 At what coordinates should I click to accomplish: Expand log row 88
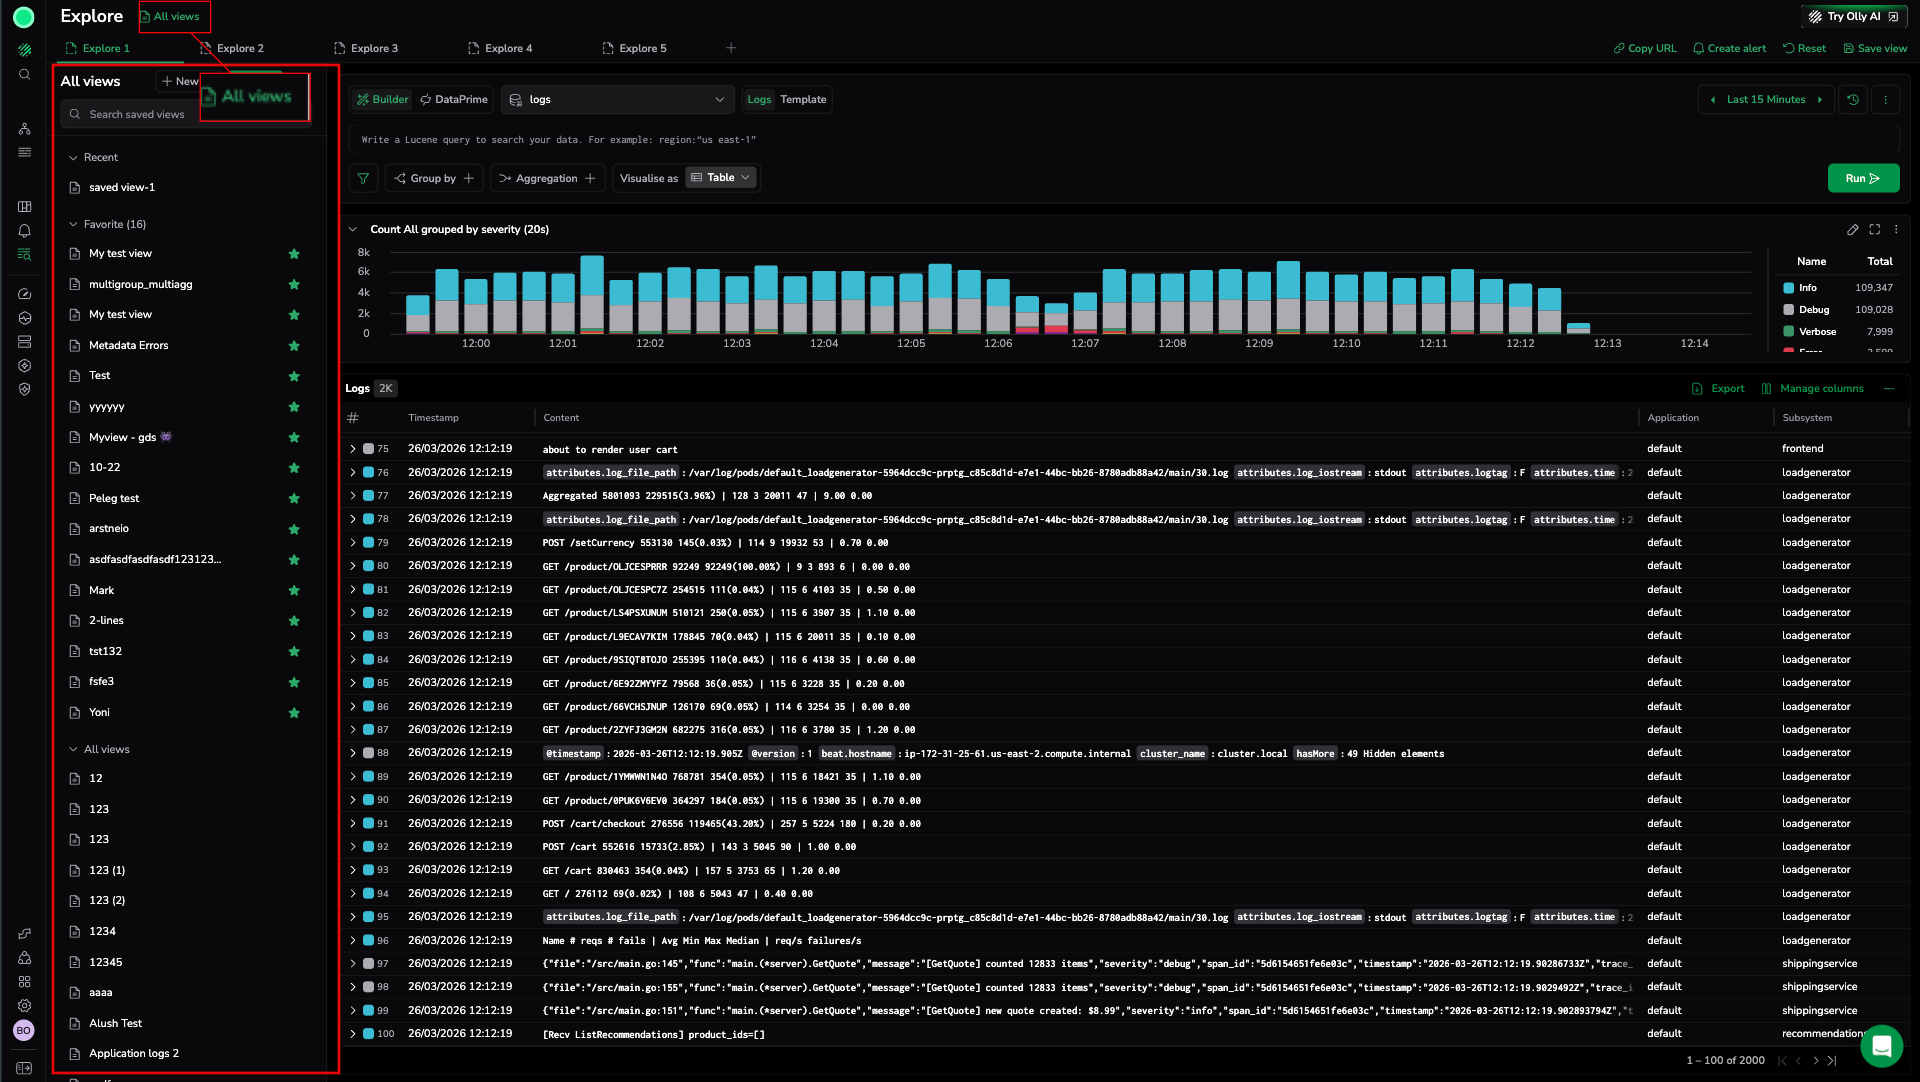coord(353,753)
